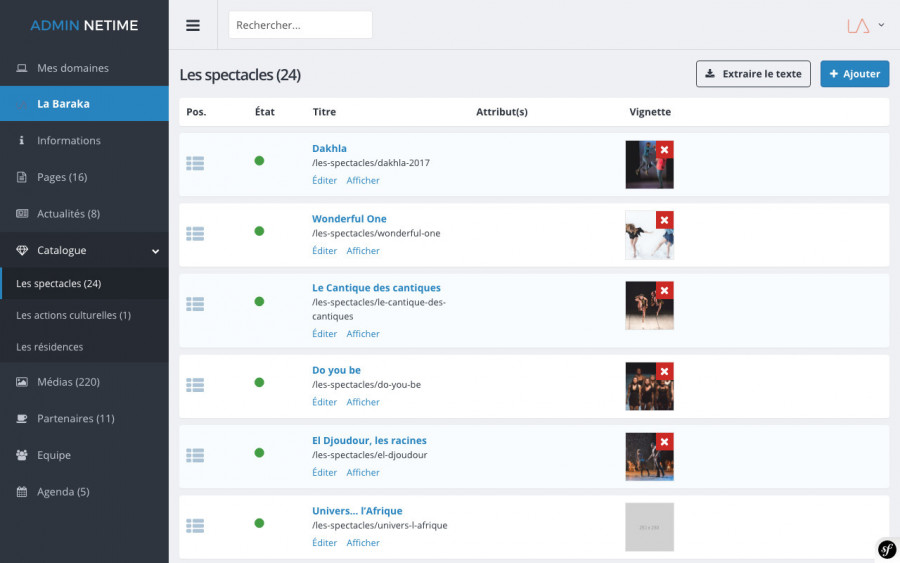Click the document icon beside Pages
The width and height of the screenshot is (900, 563).
pos(22,177)
